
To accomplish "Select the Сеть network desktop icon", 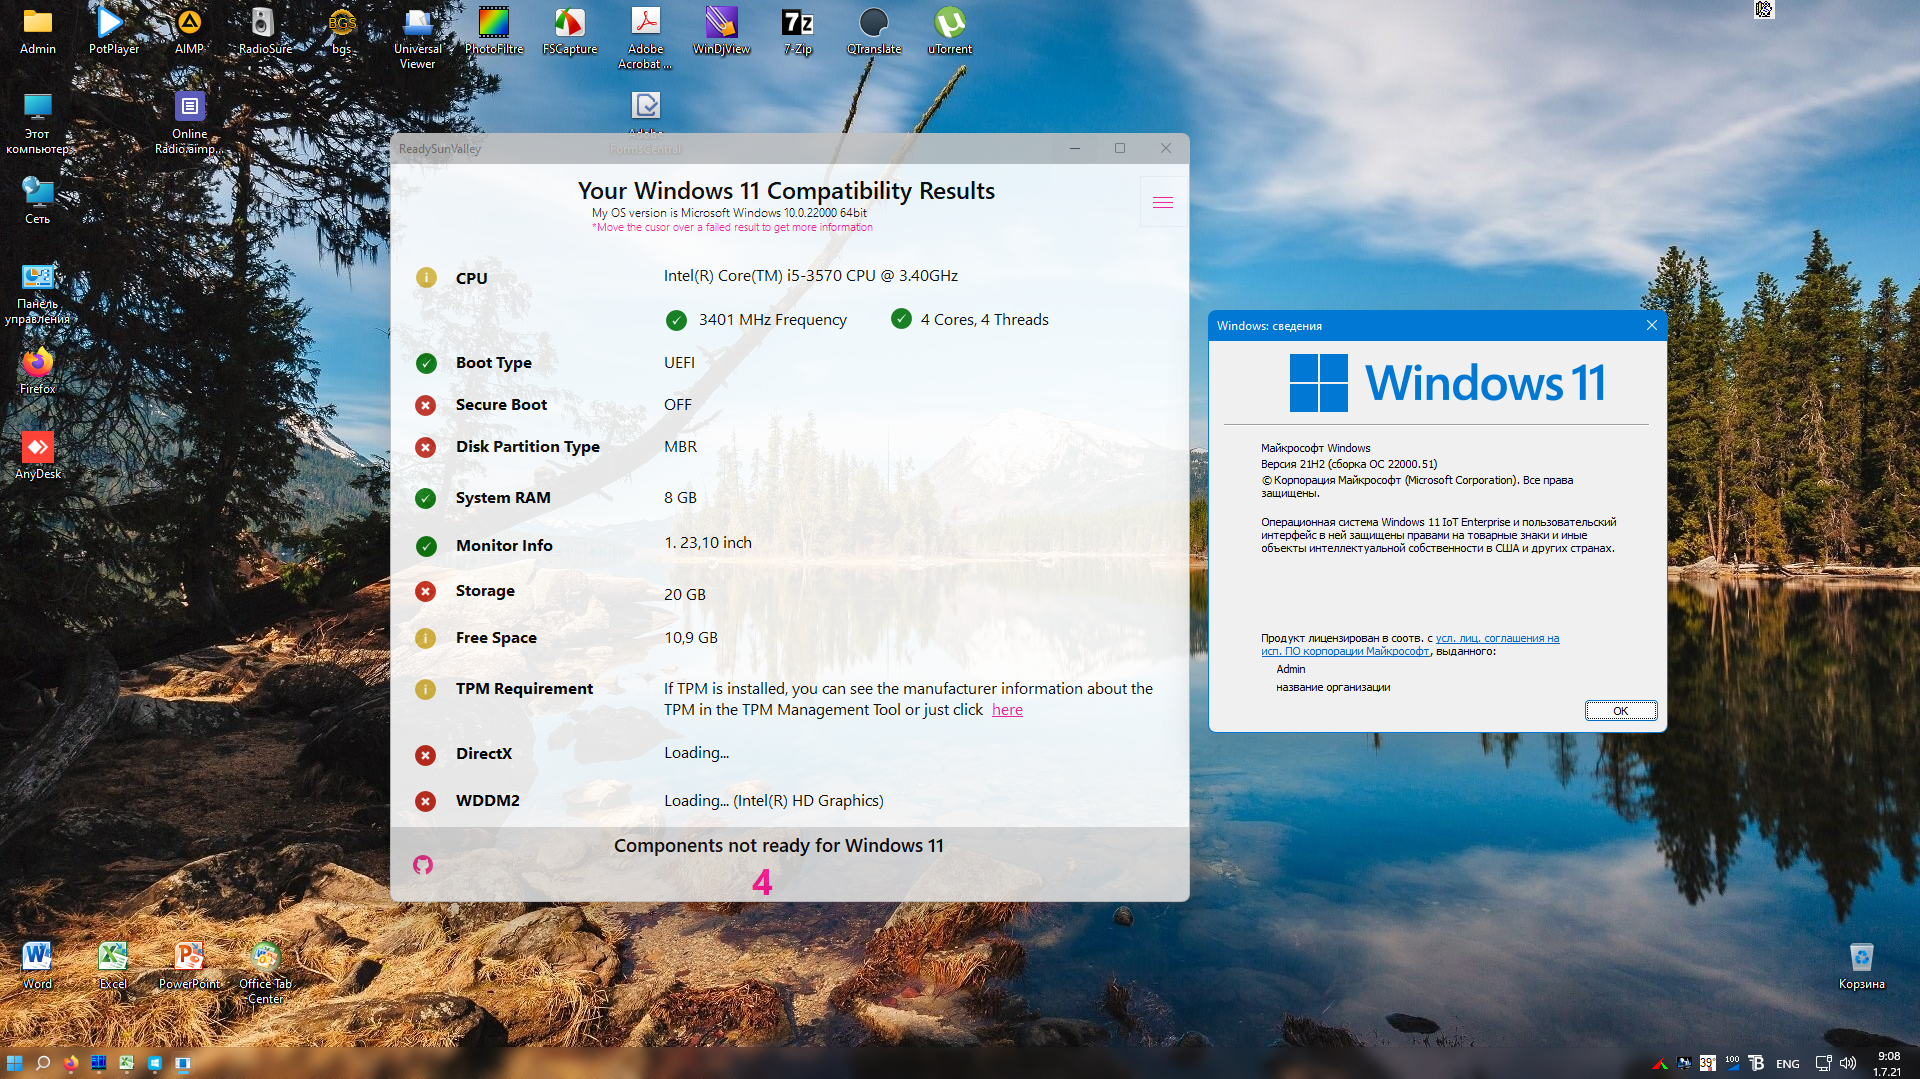I will [x=38, y=200].
